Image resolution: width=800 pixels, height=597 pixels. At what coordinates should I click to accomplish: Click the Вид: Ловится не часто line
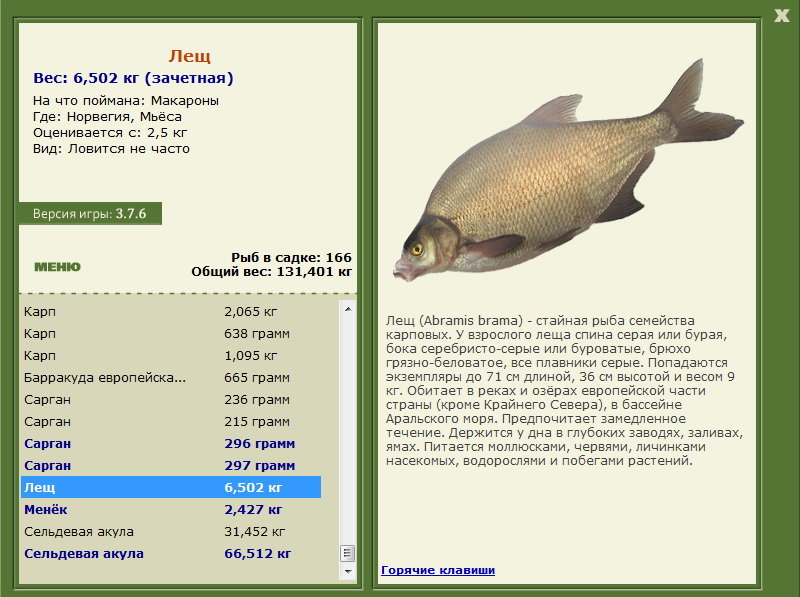(111, 148)
